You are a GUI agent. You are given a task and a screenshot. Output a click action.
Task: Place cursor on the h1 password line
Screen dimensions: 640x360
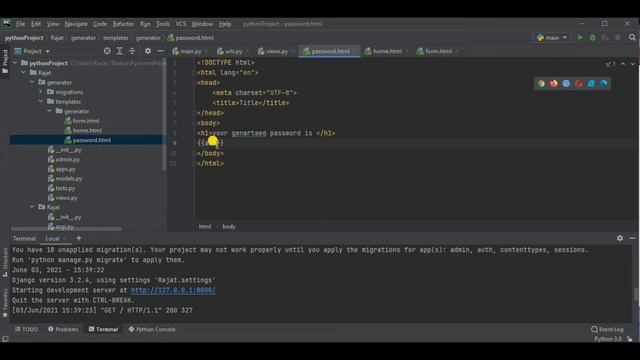tap(266, 133)
